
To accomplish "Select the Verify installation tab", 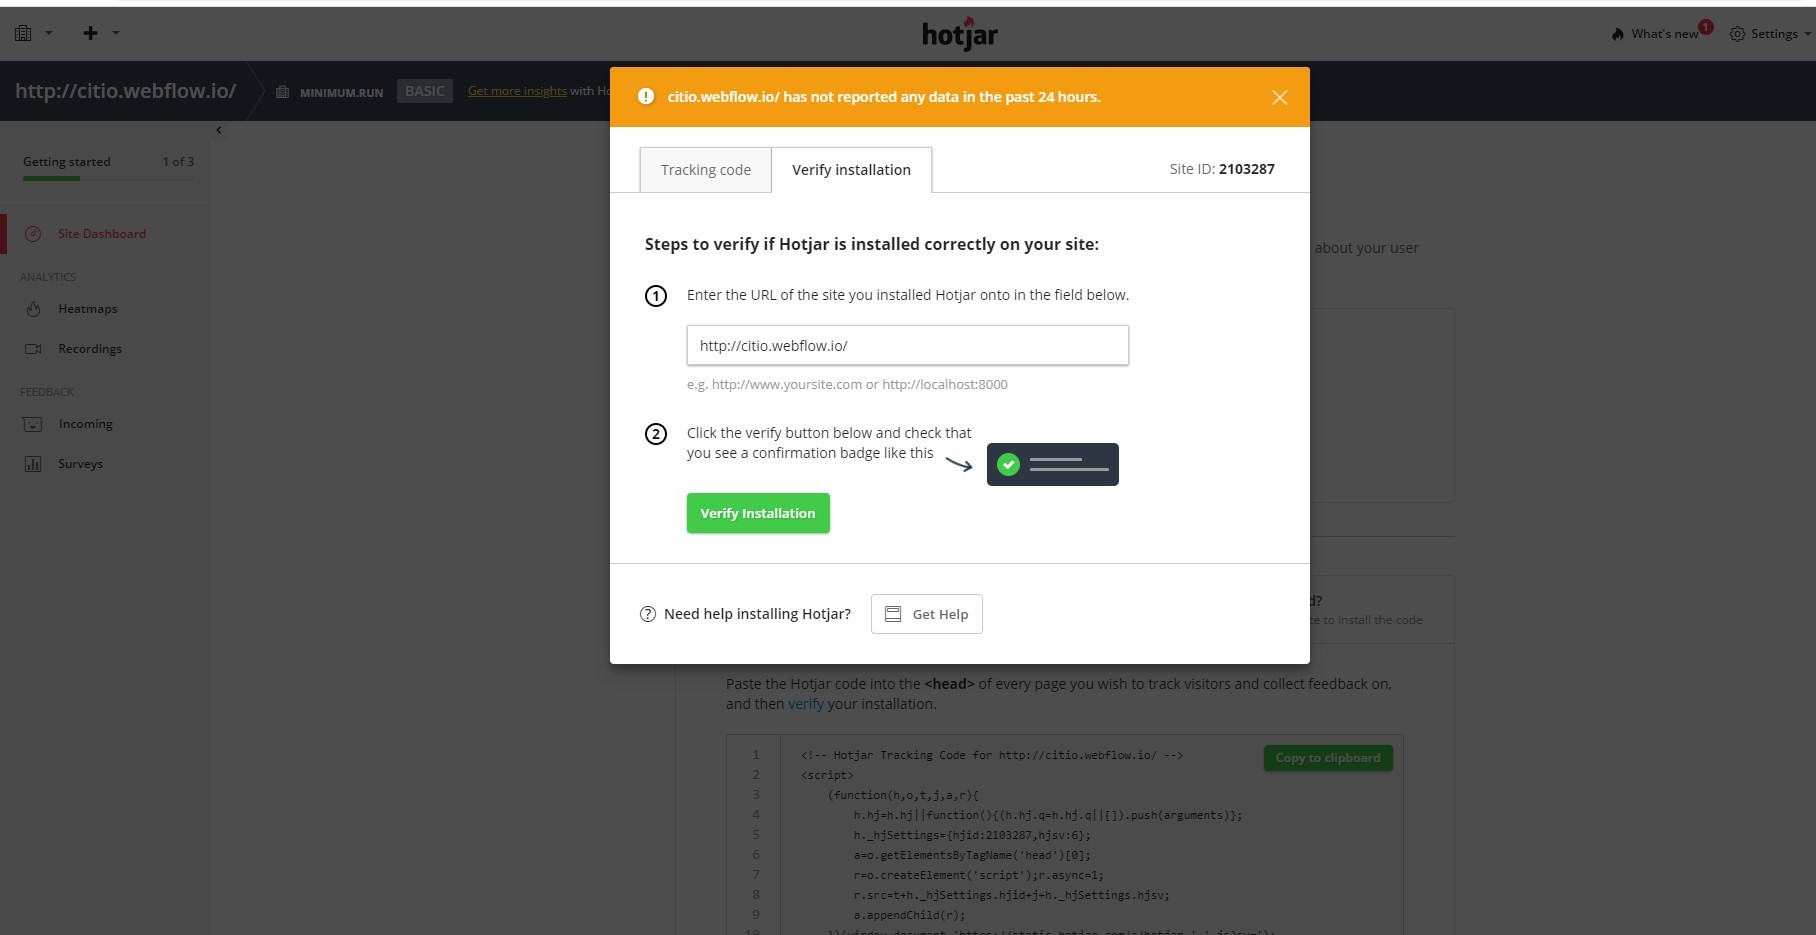I will click(852, 170).
